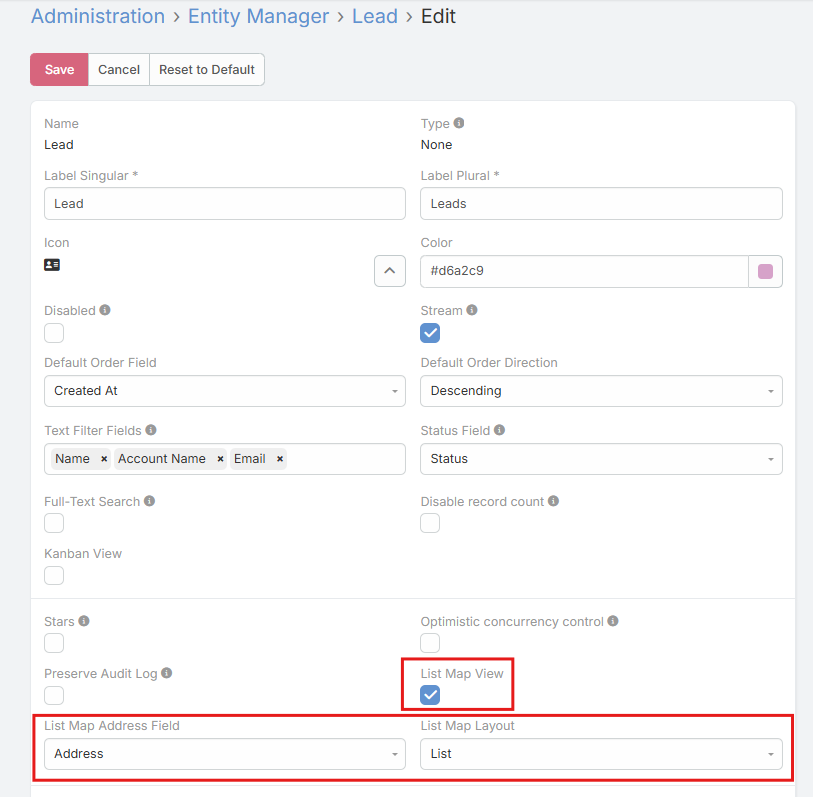Image resolution: width=813 pixels, height=797 pixels.
Task: Click the Label Singular input field
Action: point(225,203)
